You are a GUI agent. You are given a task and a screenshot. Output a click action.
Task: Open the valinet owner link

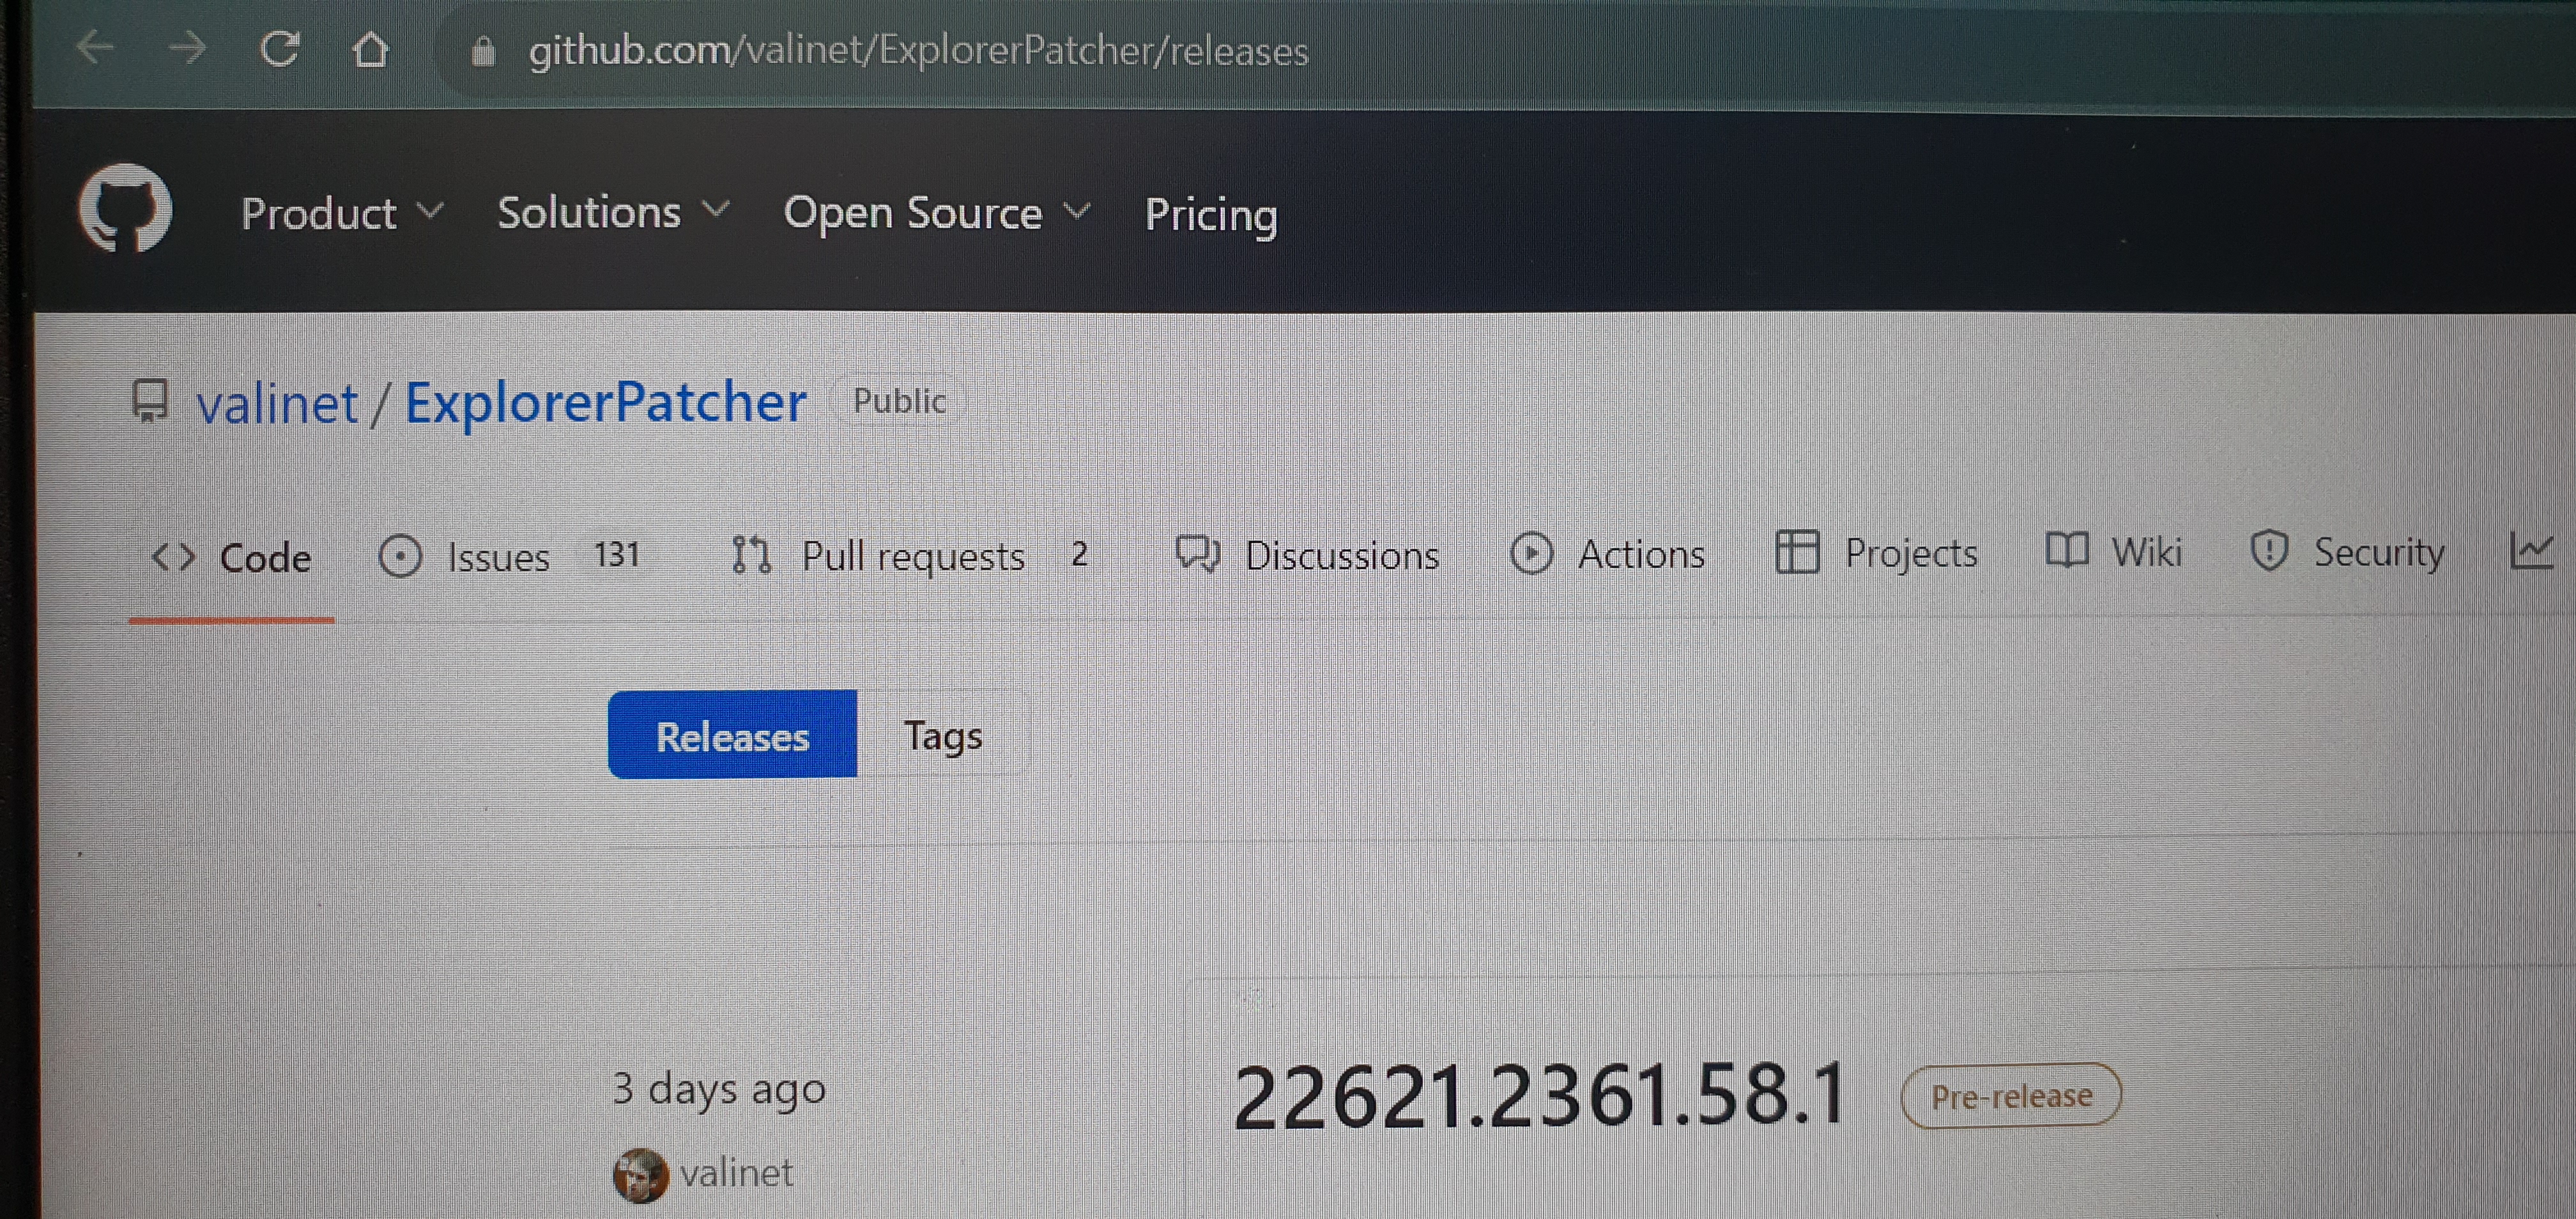coord(277,404)
